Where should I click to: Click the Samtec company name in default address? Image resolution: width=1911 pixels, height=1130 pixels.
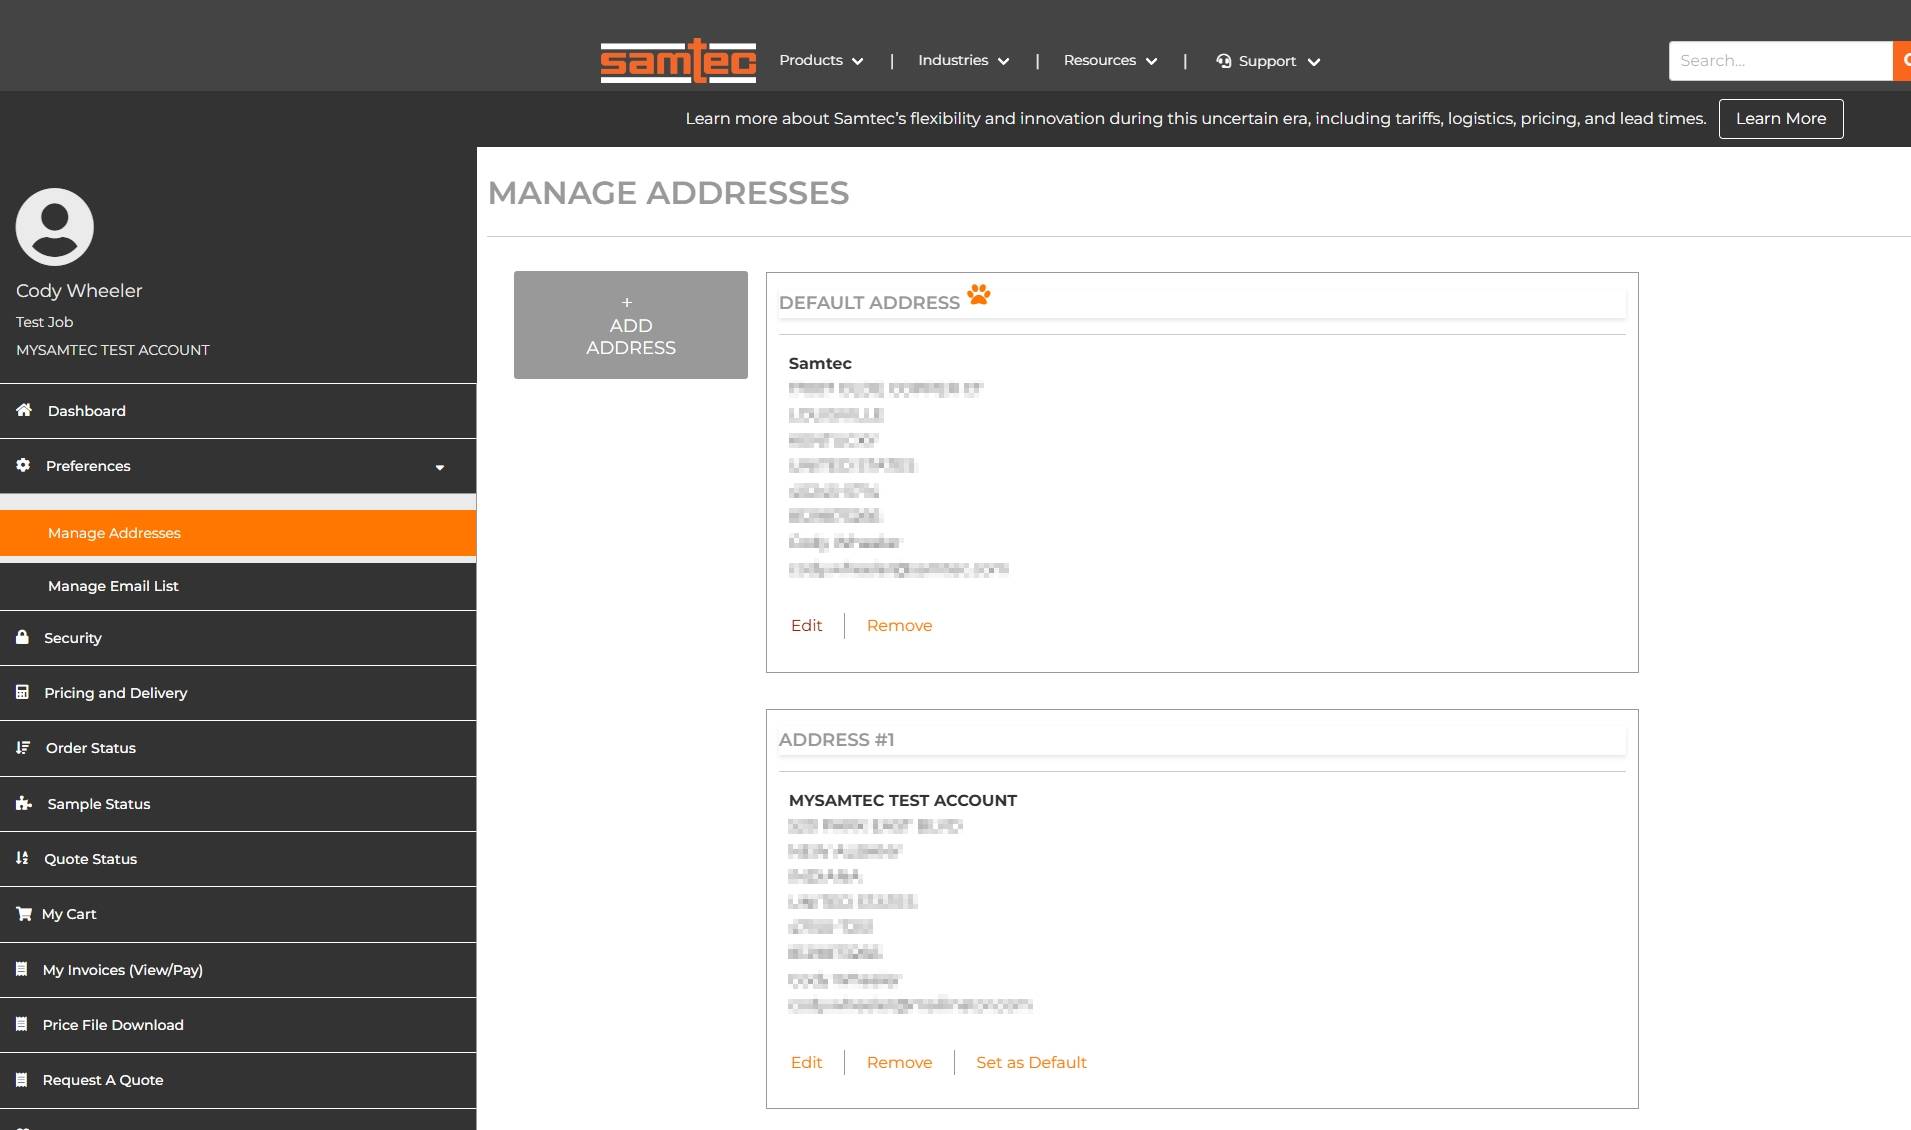point(820,363)
